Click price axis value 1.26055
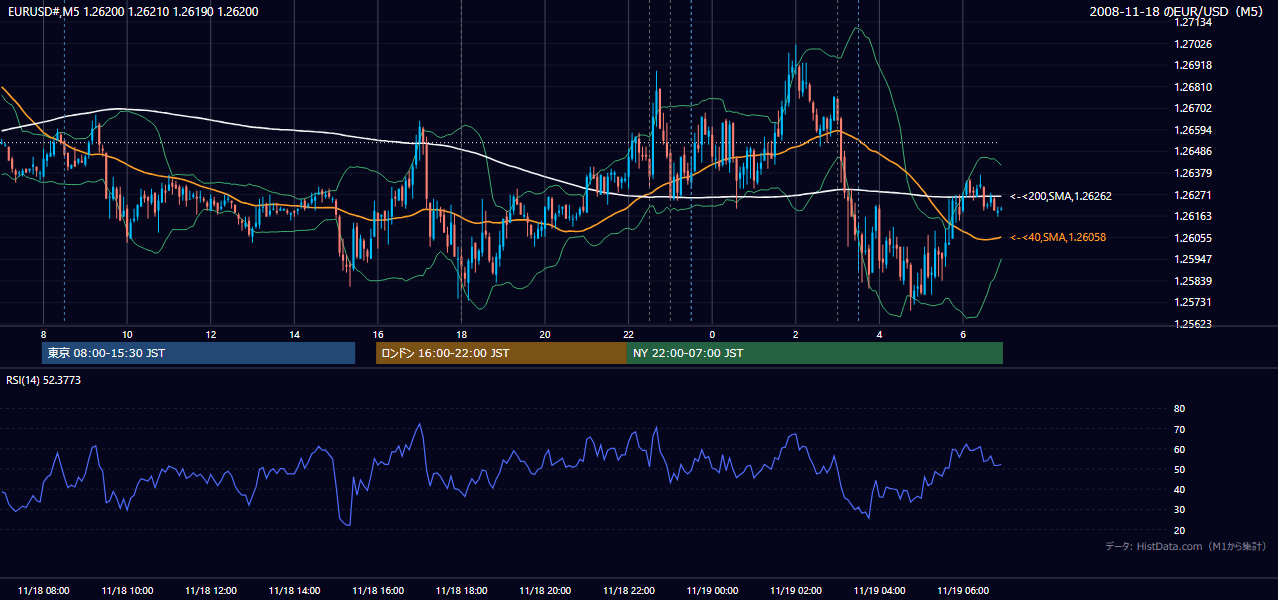1278x600 pixels. point(1192,238)
